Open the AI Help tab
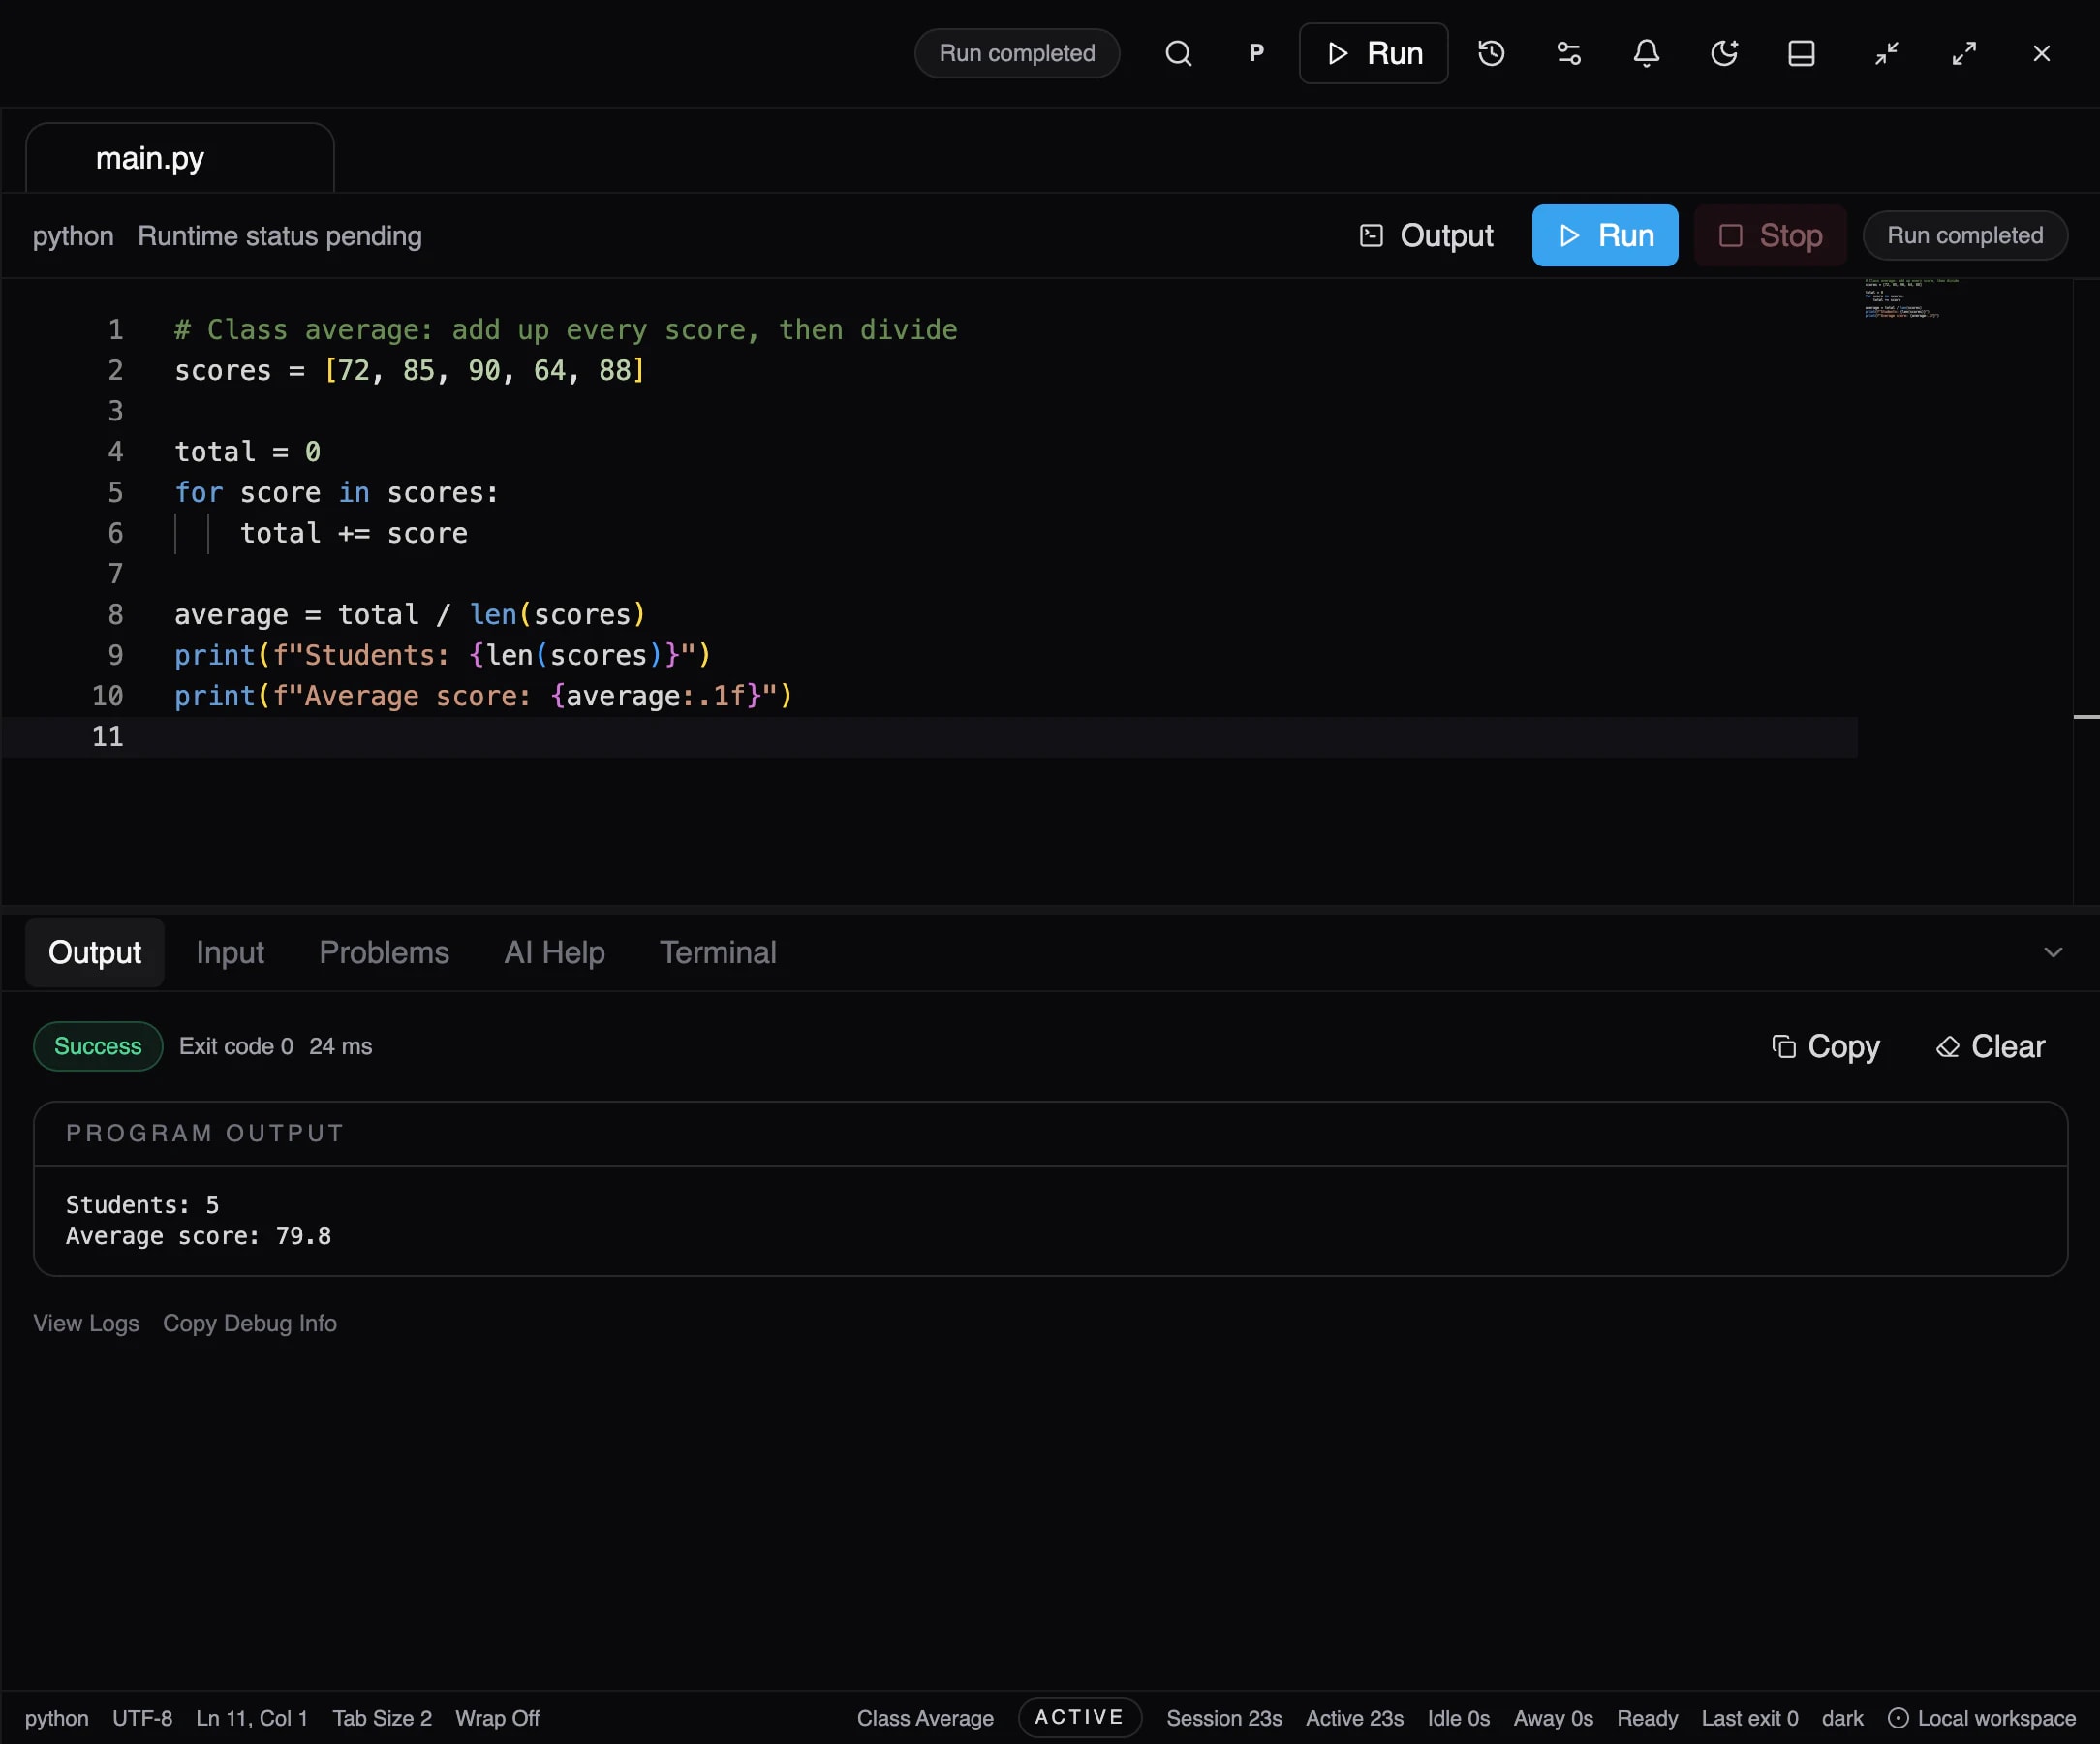2100x1744 pixels. pyautogui.click(x=555, y=952)
